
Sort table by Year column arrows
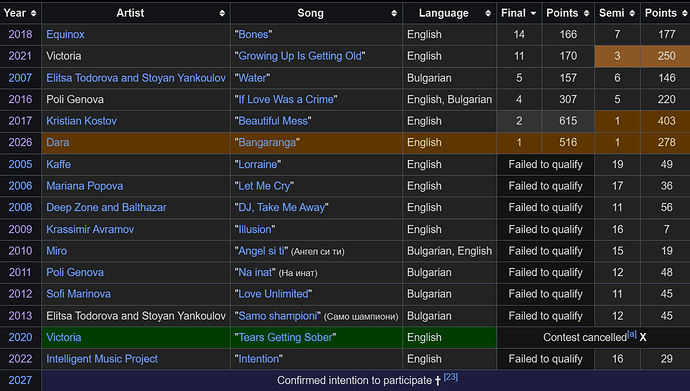pyautogui.click(x=33, y=13)
